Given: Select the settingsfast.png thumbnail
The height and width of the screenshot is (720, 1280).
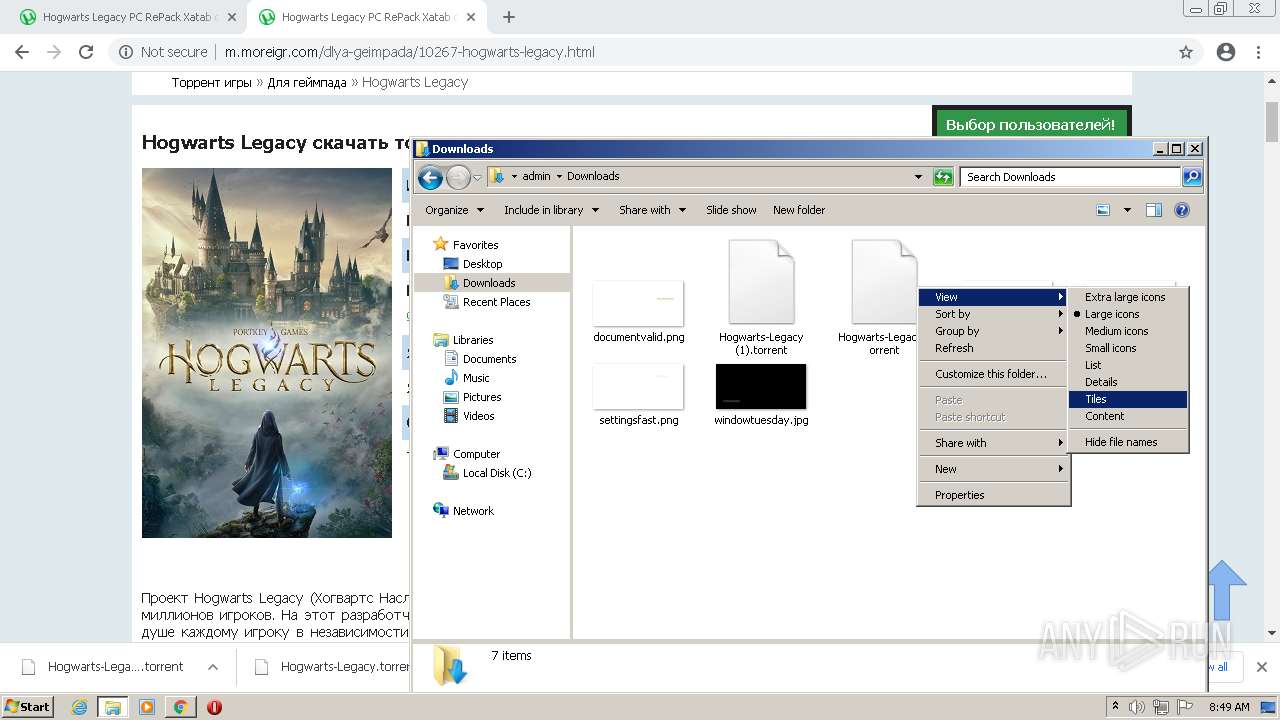Looking at the screenshot, I should 638,386.
